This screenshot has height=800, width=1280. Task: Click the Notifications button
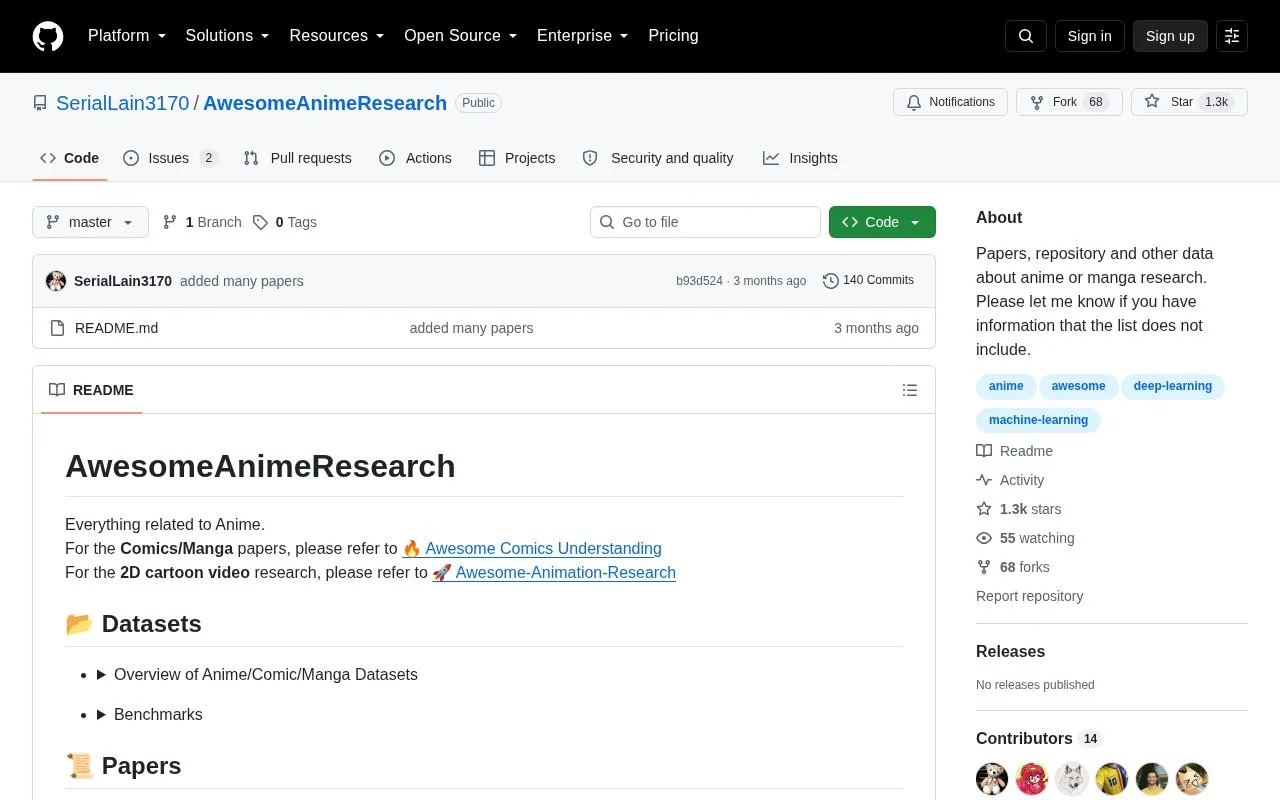(x=950, y=102)
